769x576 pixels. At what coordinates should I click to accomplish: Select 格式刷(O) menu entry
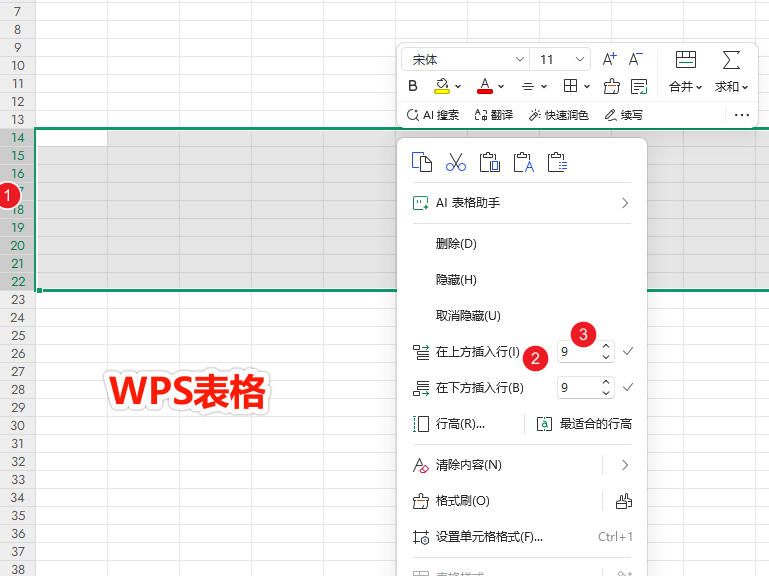point(462,501)
